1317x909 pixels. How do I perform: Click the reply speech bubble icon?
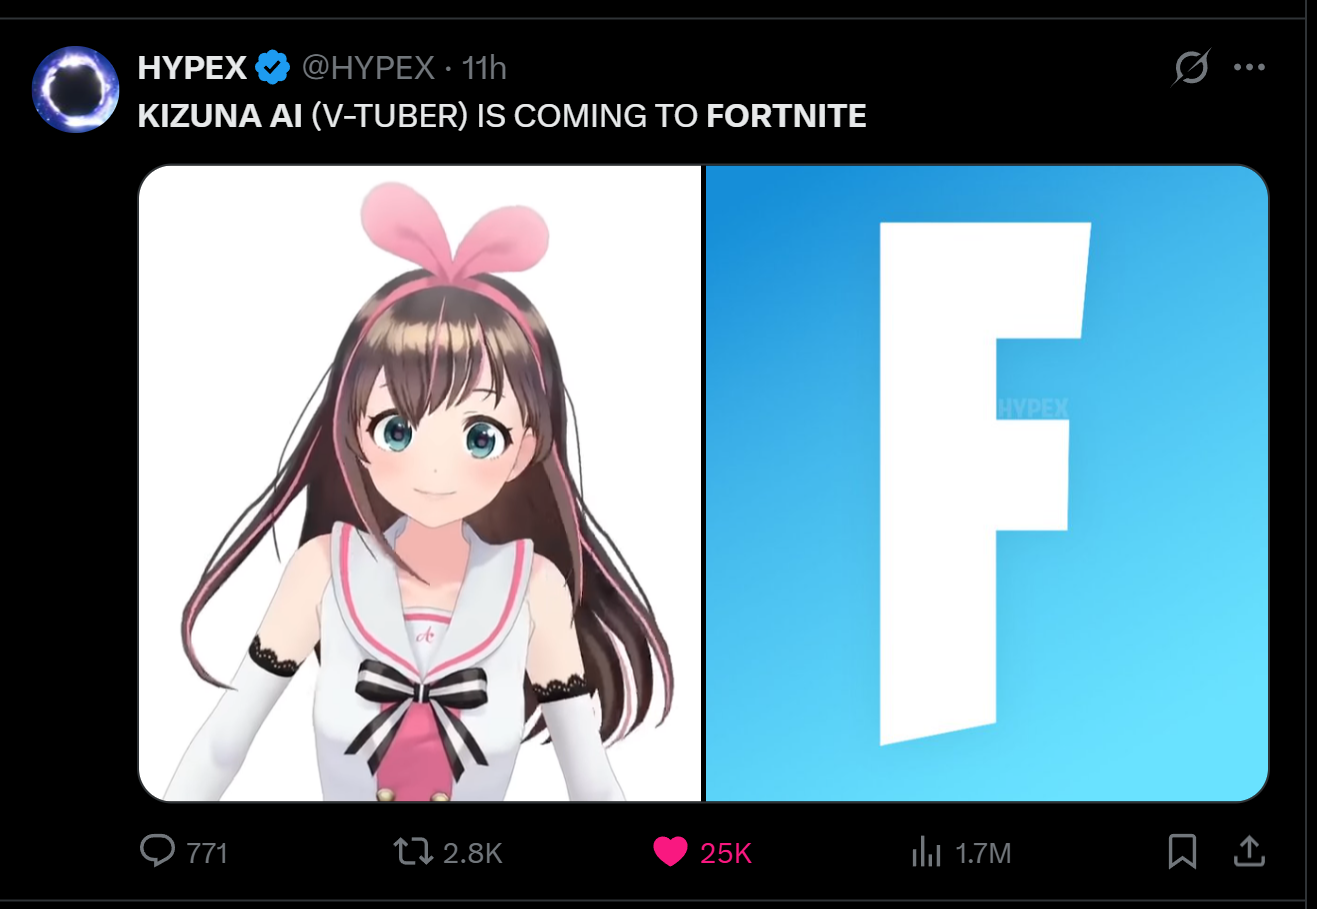(x=157, y=852)
